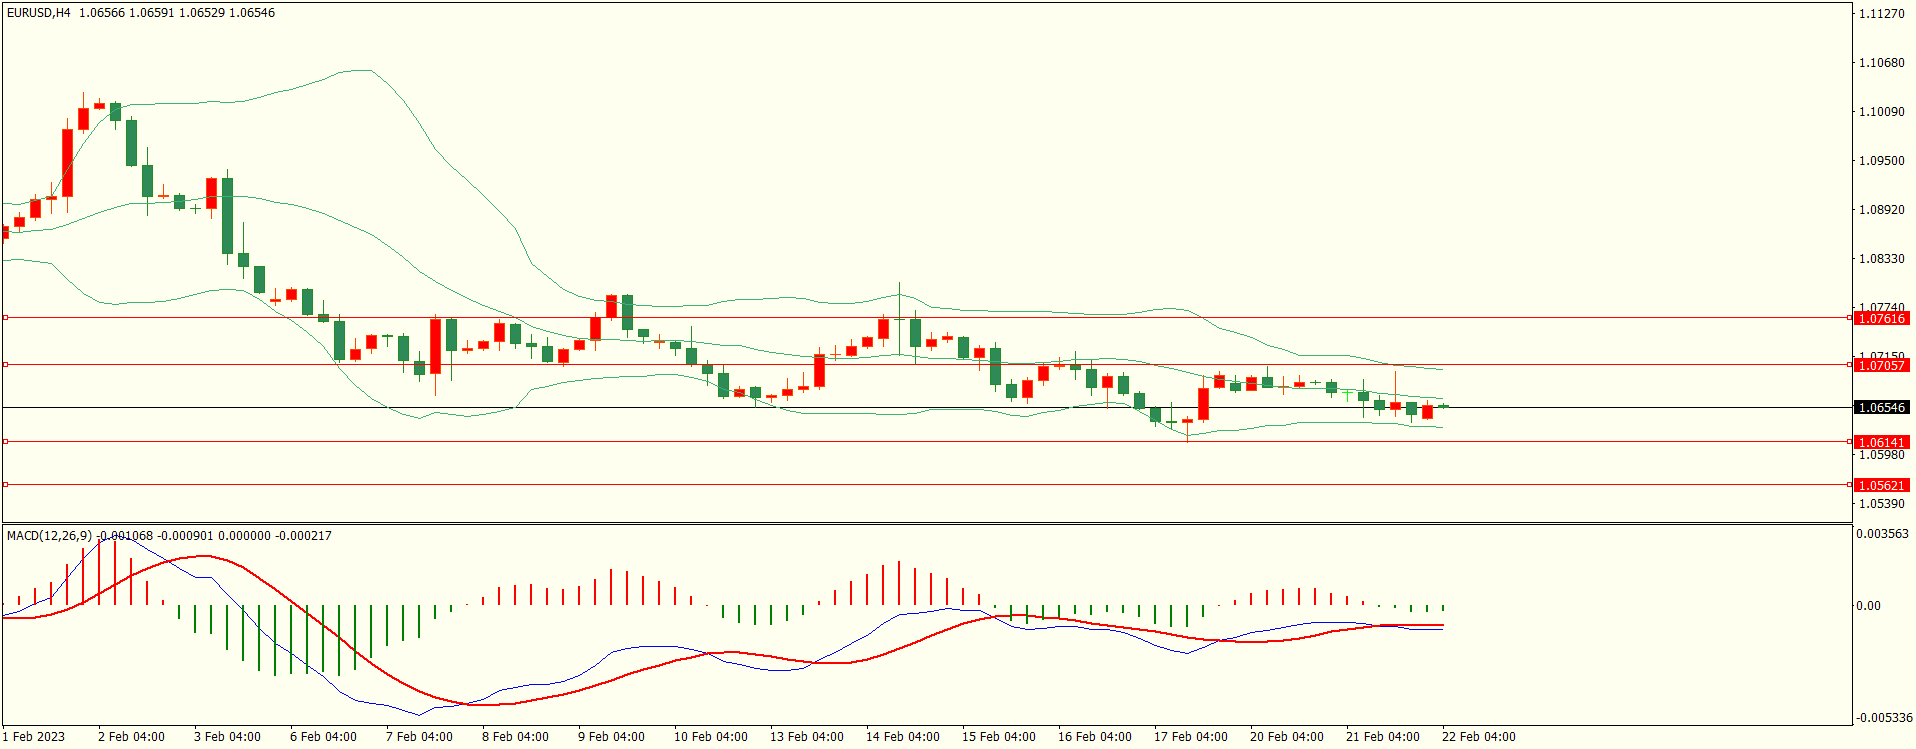Click the 1.06141 price level label
The height and width of the screenshot is (749, 1916).
tap(1881, 442)
